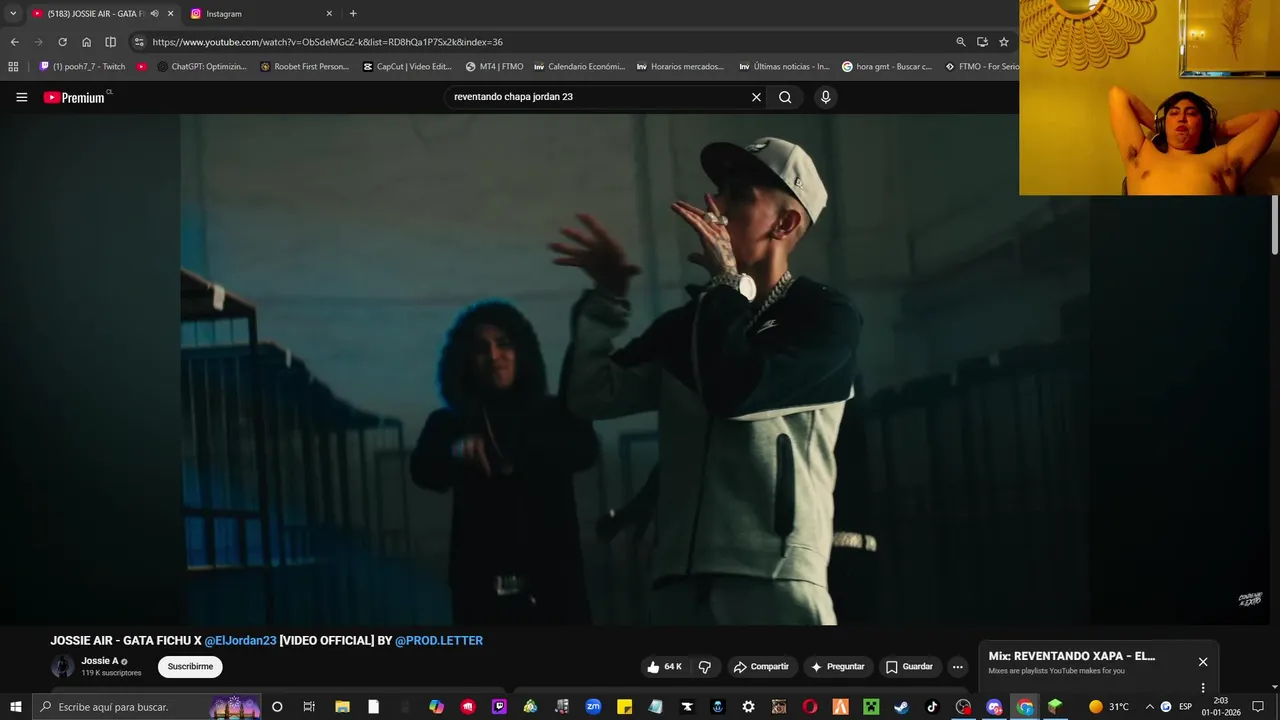Close the Instagram browser tab

(329, 14)
